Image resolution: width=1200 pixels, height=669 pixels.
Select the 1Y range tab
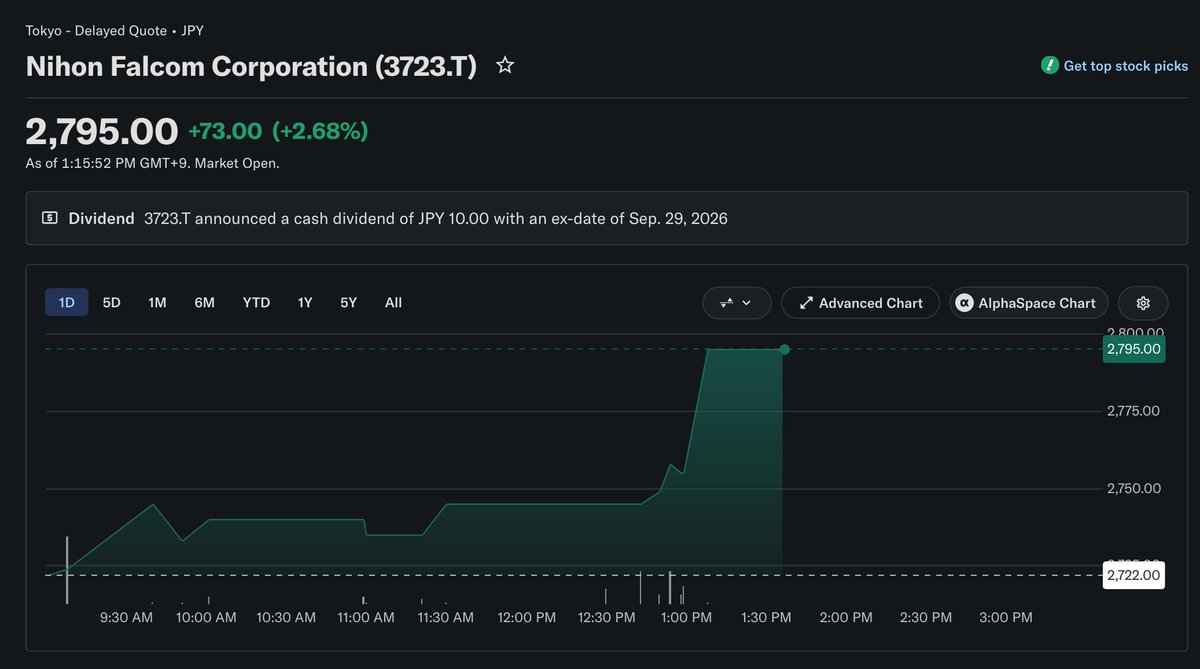tap(304, 302)
